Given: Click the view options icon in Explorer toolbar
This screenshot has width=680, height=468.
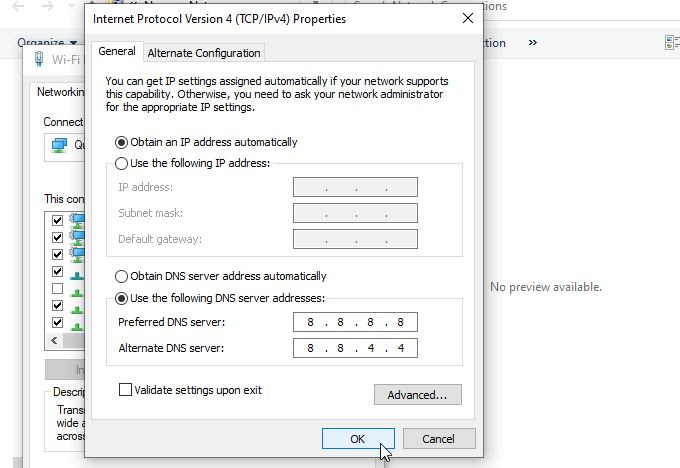Looking at the screenshot, I should coord(672,43).
